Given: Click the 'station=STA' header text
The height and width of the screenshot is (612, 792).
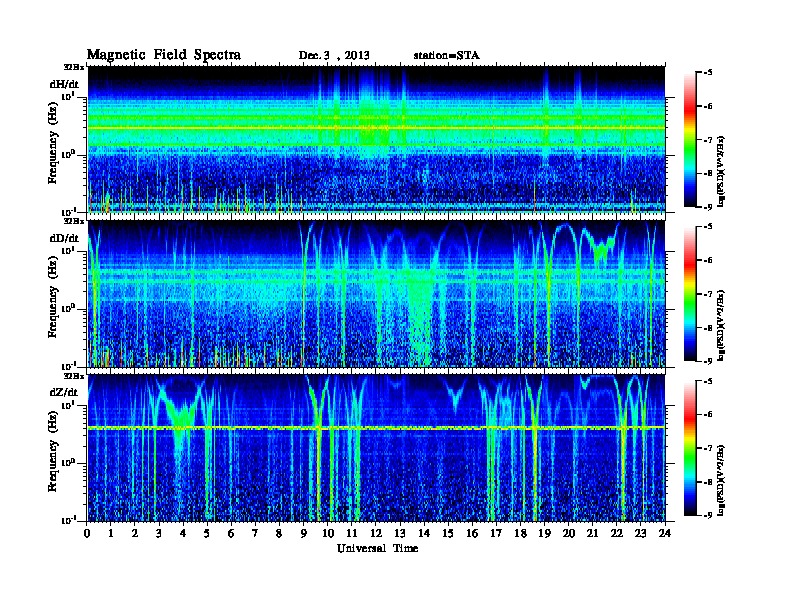Looking at the screenshot, I should pos(447,56).
